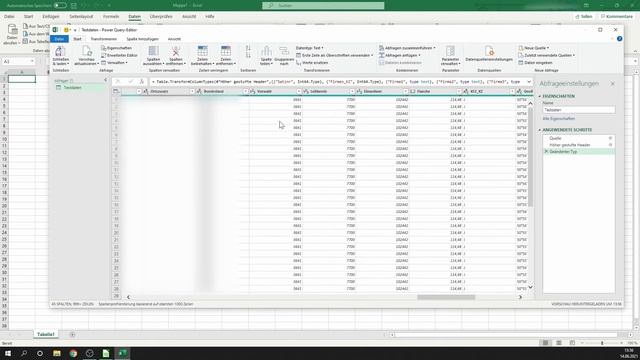The image size is (640, 360).
Task: Click the query Name input field
Action: 579,110
